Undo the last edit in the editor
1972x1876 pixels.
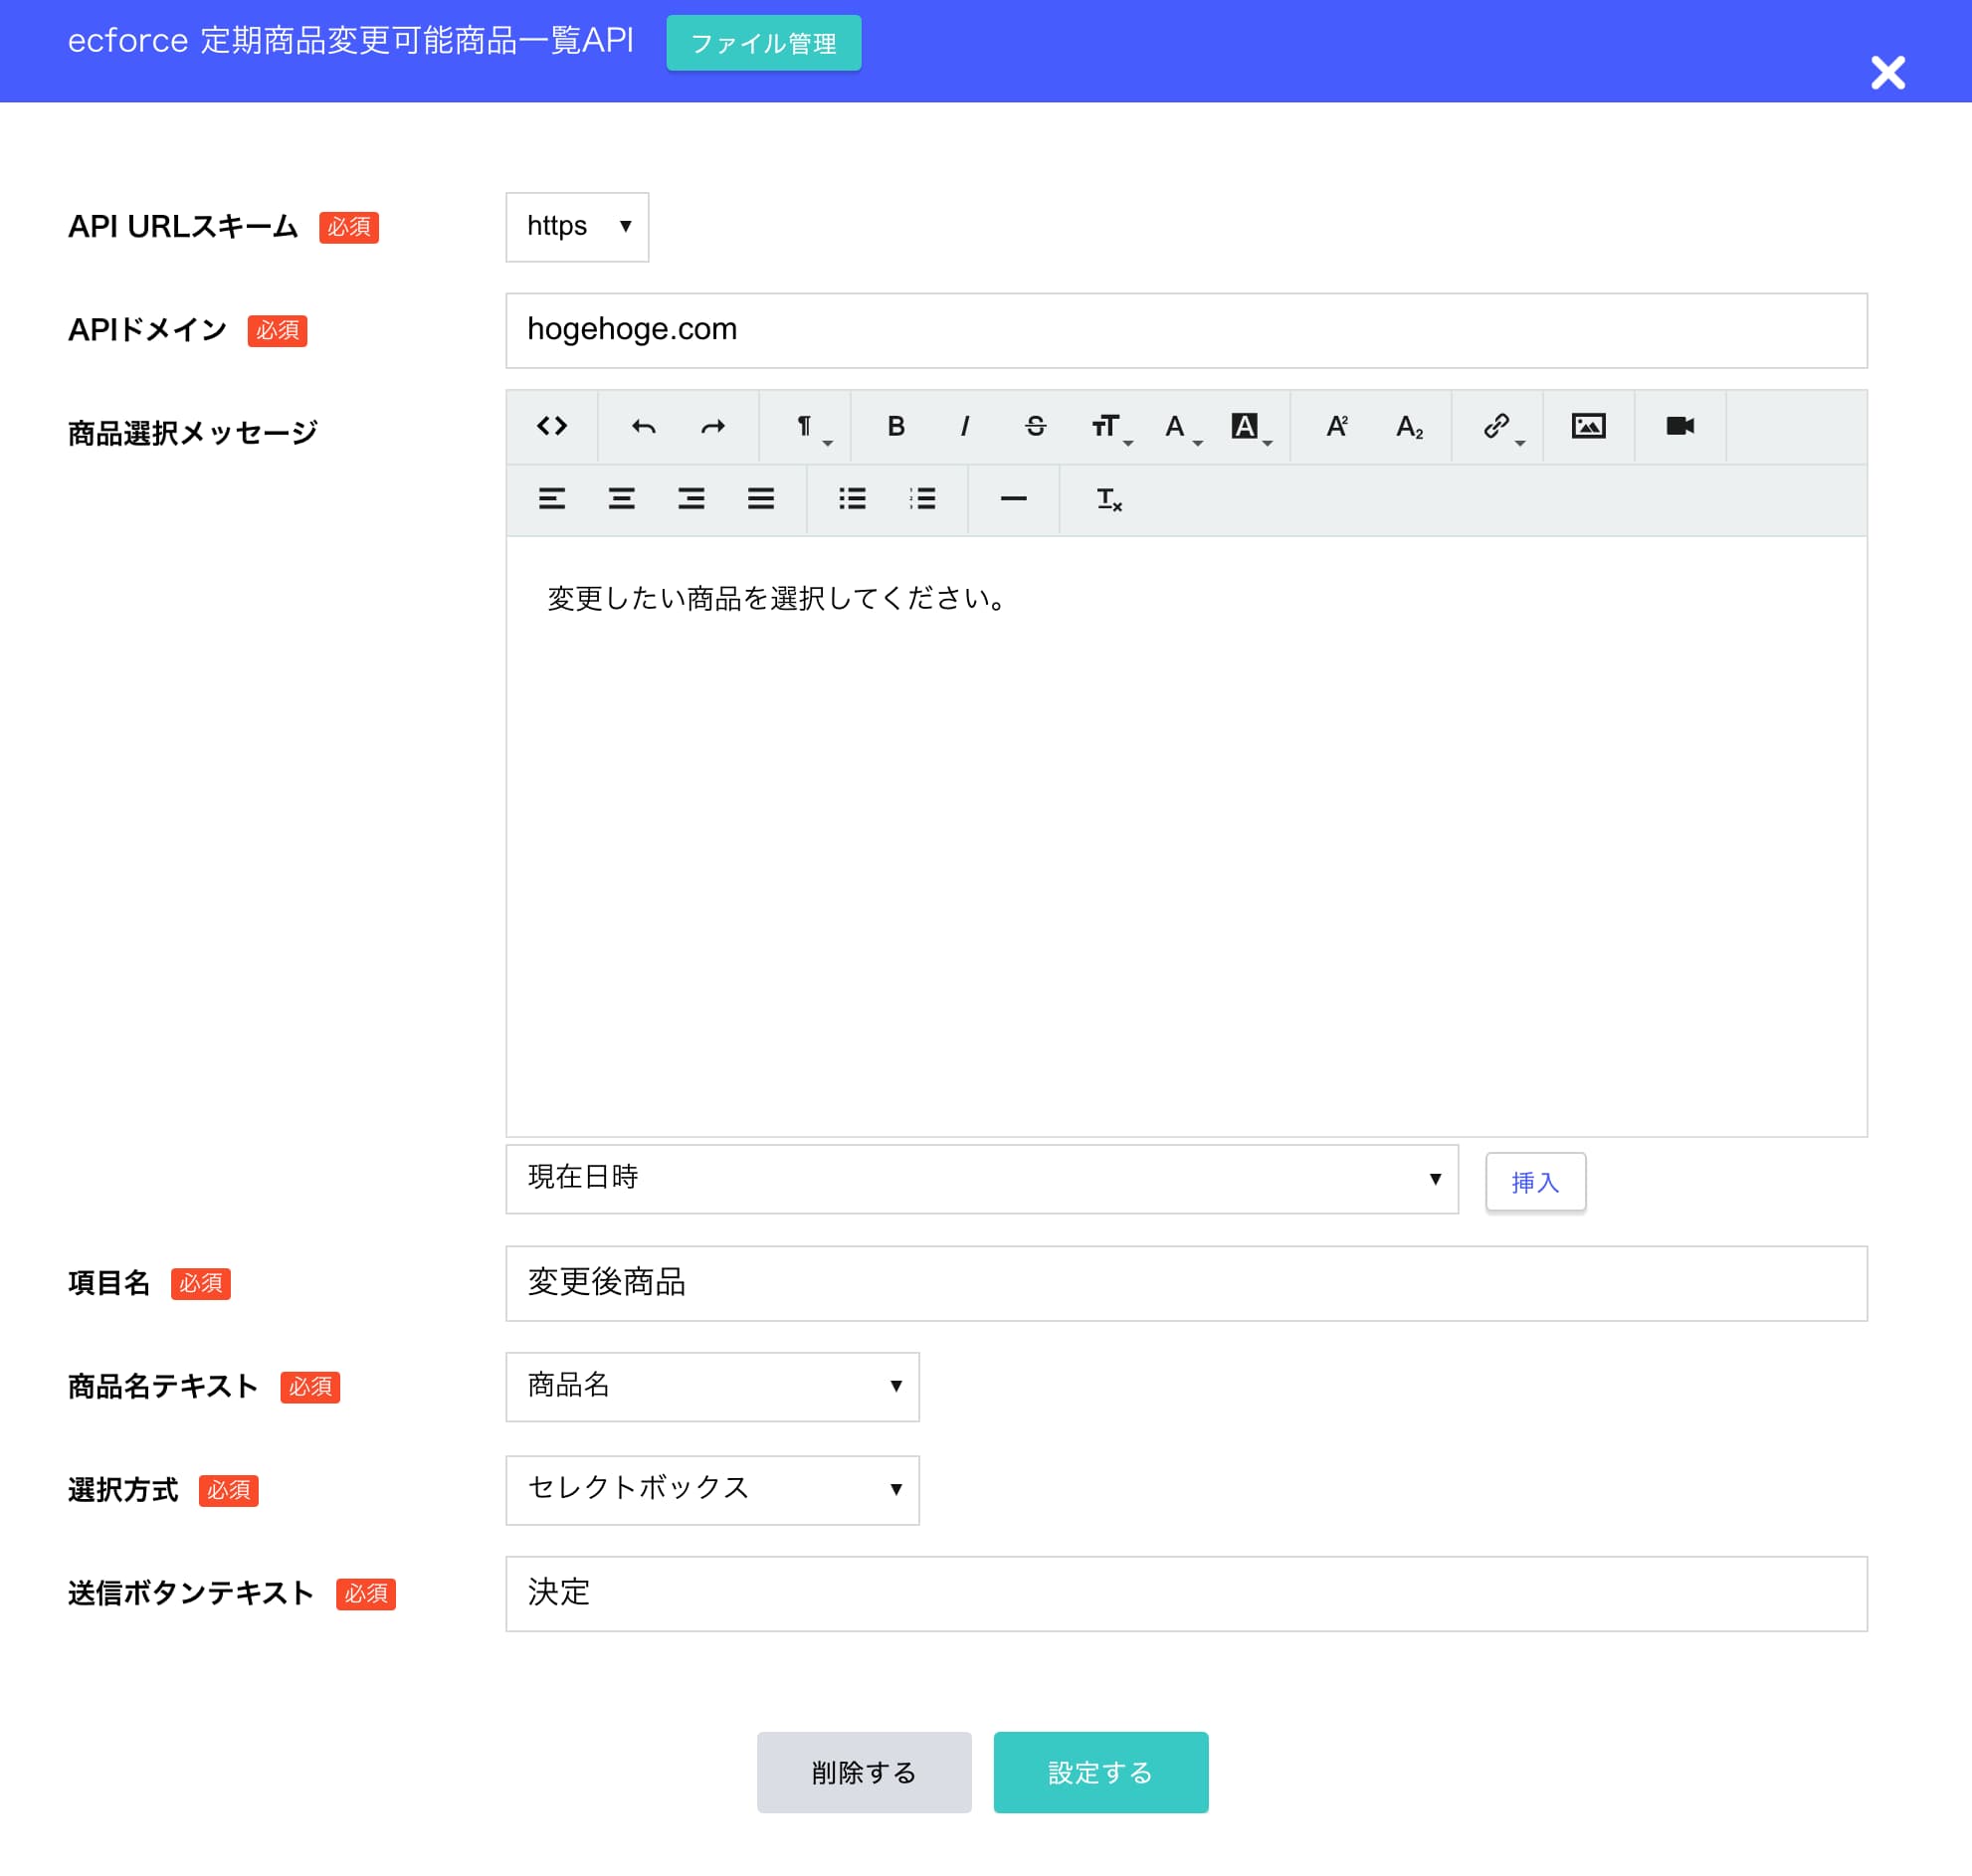pos(642,427)
